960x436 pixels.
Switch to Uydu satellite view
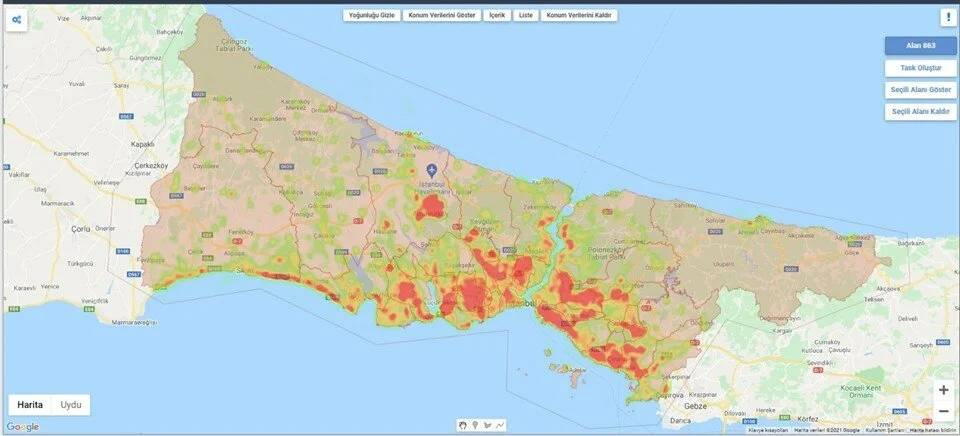[x=71, y=404]
